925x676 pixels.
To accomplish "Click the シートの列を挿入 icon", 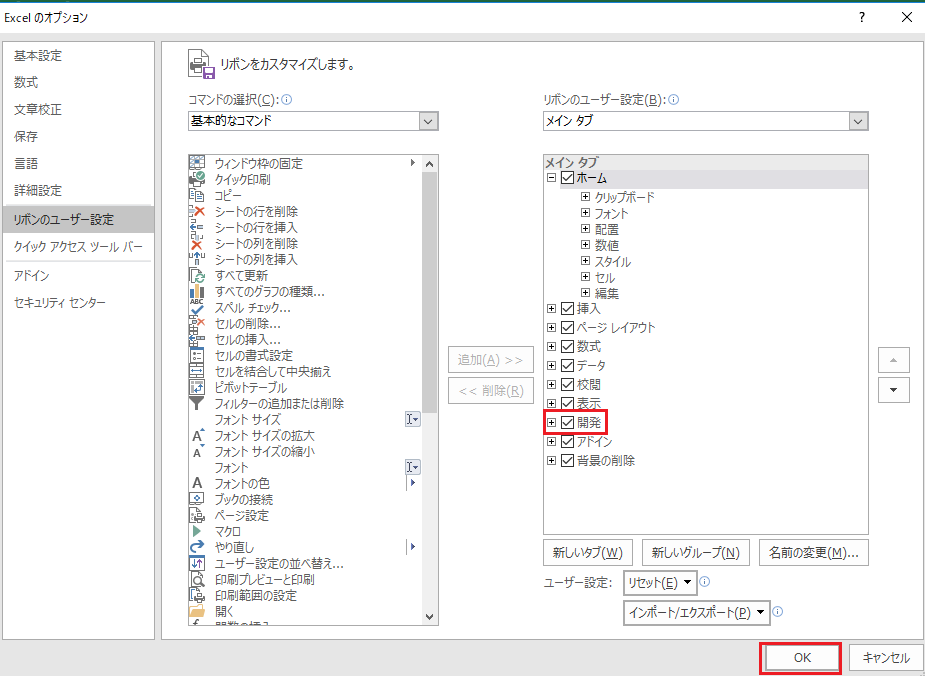I will coord(196,259).
